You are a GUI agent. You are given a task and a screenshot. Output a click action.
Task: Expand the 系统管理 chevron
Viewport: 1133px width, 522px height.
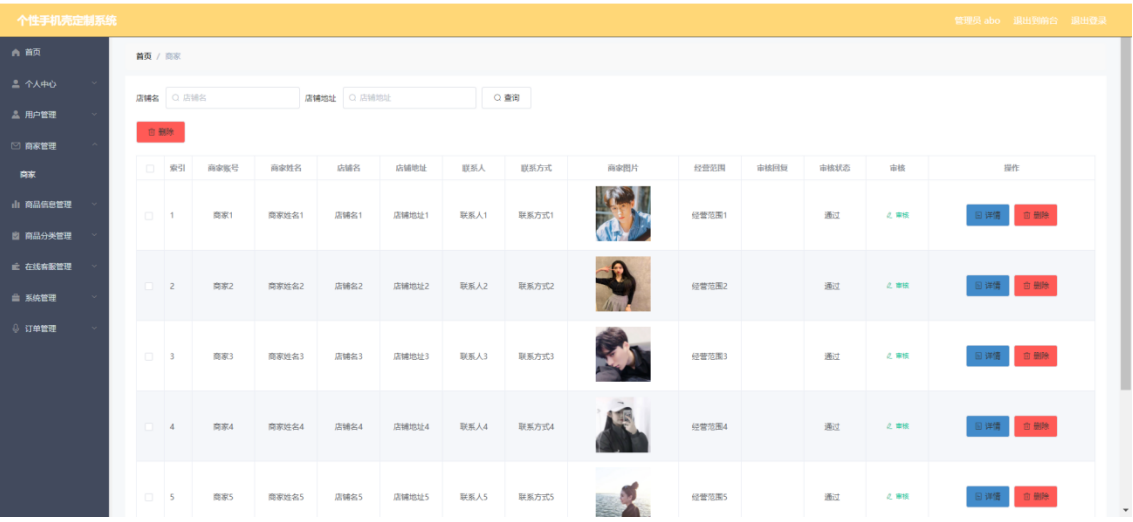[95, 298]
